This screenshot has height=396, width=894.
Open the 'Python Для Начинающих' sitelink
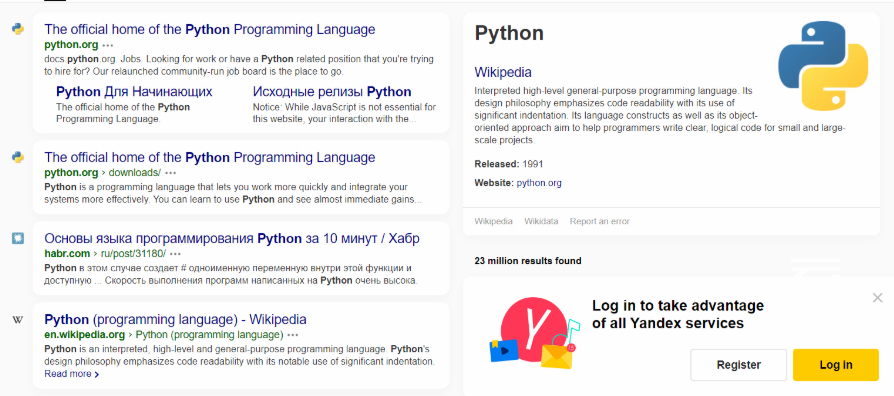pos(134,92)
